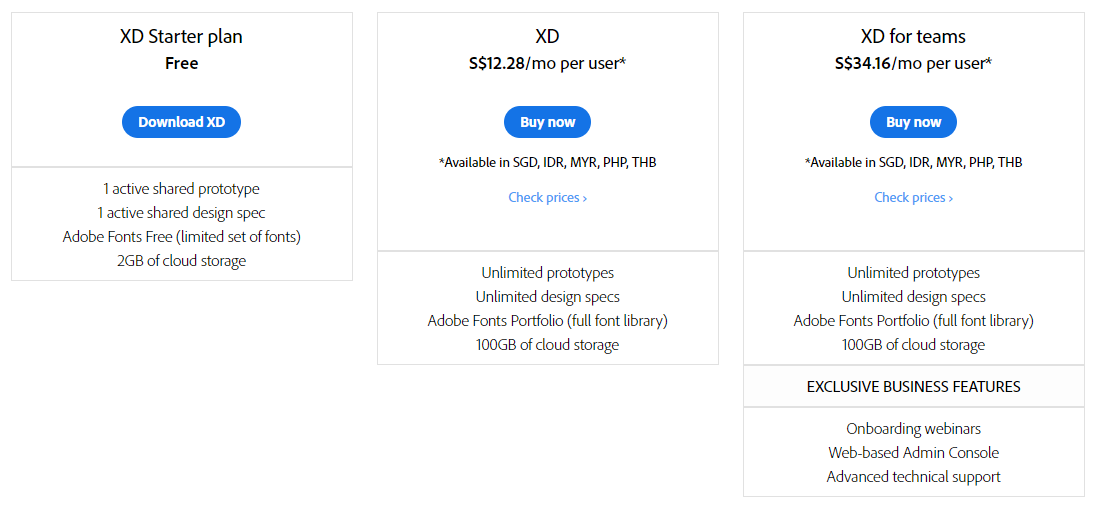The width and height of the screenshot is (1097, 510).
Task: Click the Free price label
Action: click(181, 63)
